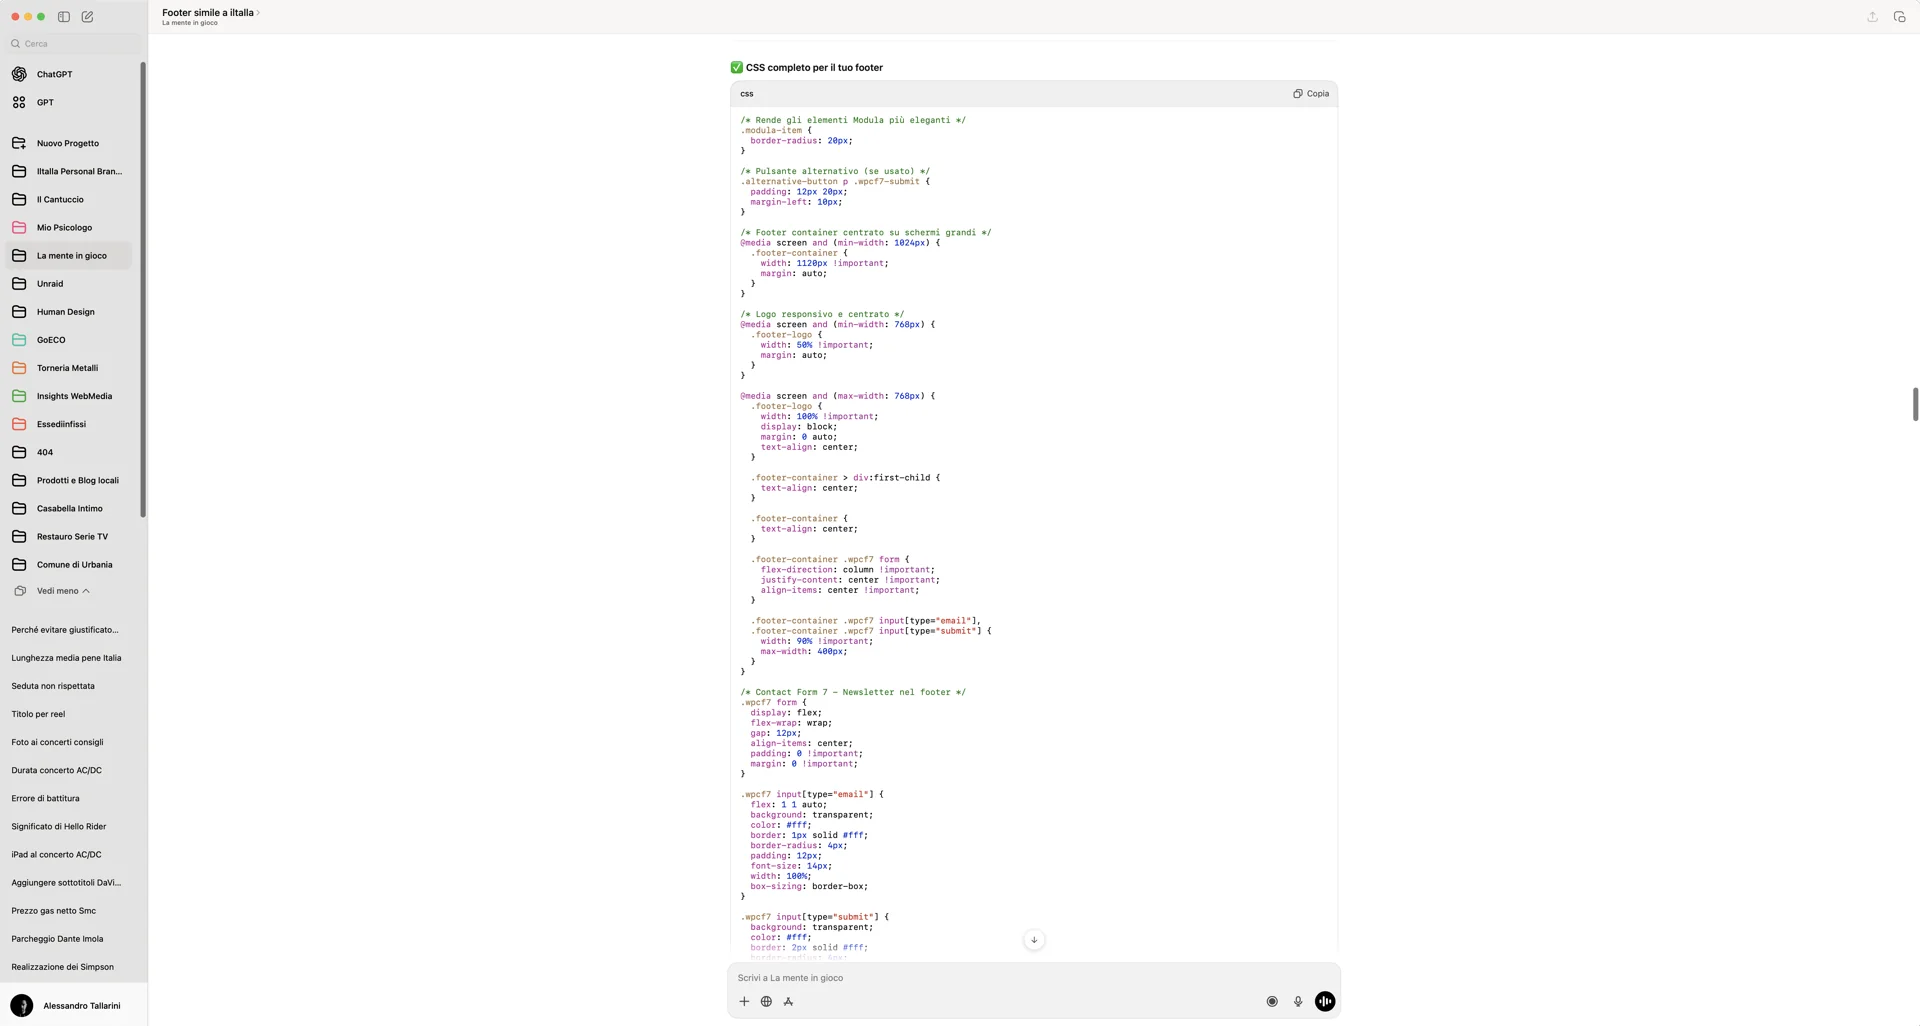This screenshot has width=1920, height=1026.
Task: Open Footer simile a iltalla title chevron
Action: (x=258, y=13)
